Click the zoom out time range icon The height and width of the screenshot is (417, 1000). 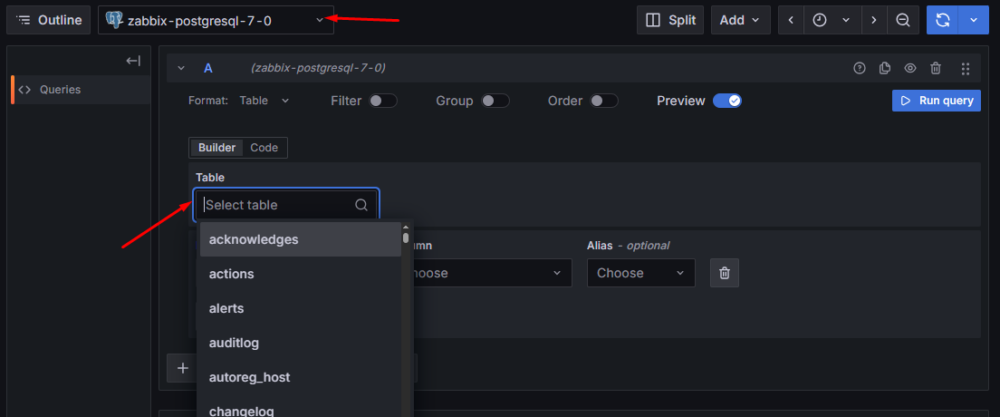coord(903,20)
